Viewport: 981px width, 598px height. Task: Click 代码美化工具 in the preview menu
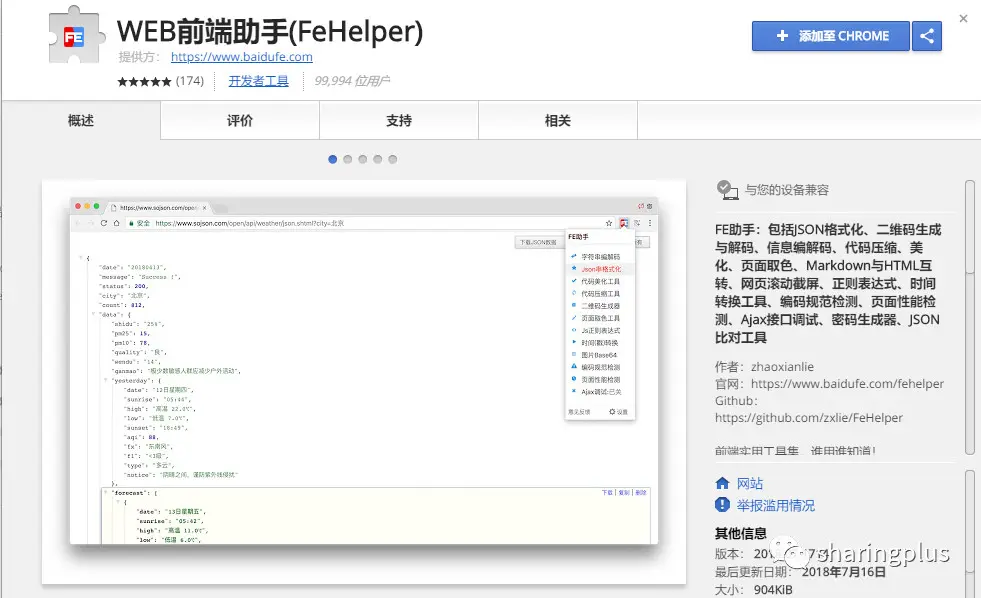600,281
